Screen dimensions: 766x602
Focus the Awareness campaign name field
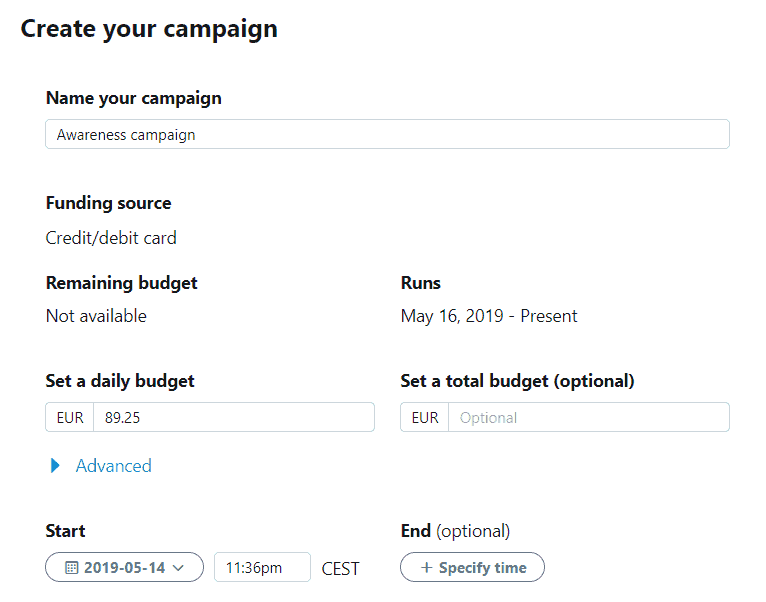point(387,134)
